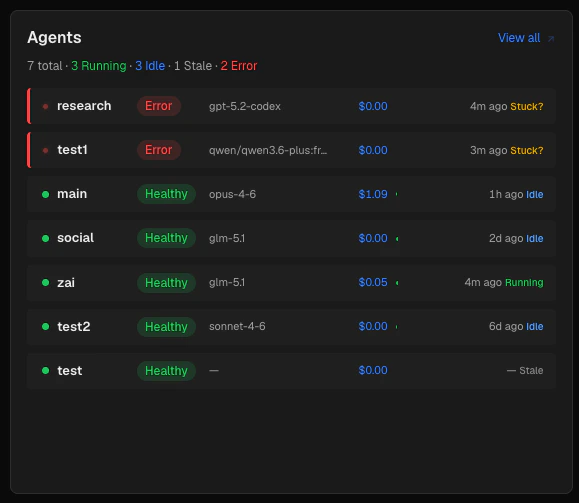The width and height of the screenshot is (579, 503).
Task: Select the test agent name
Action: [69, 370]
